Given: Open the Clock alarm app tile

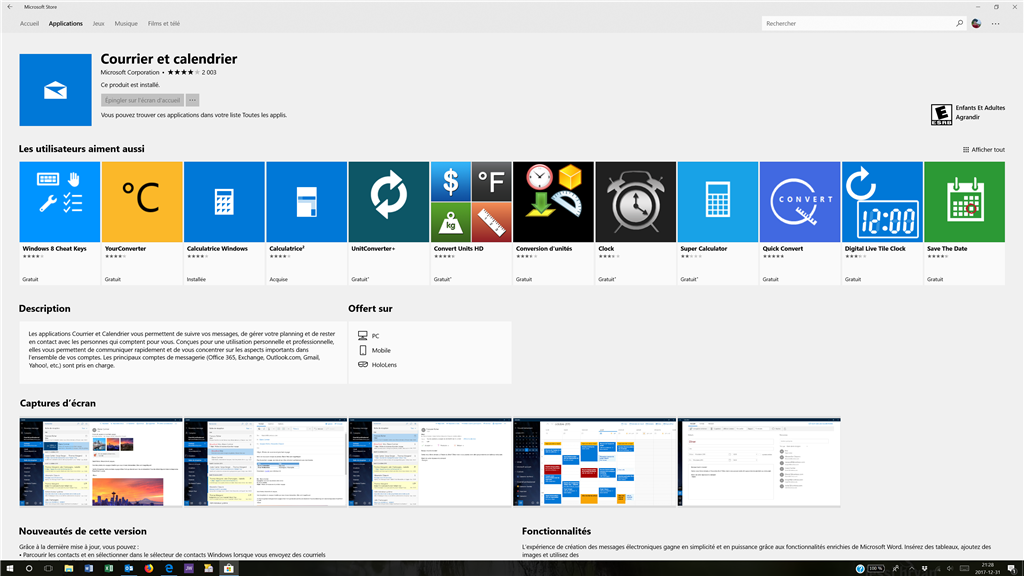Looking at the screenshot, I should (x=635, y=223).
